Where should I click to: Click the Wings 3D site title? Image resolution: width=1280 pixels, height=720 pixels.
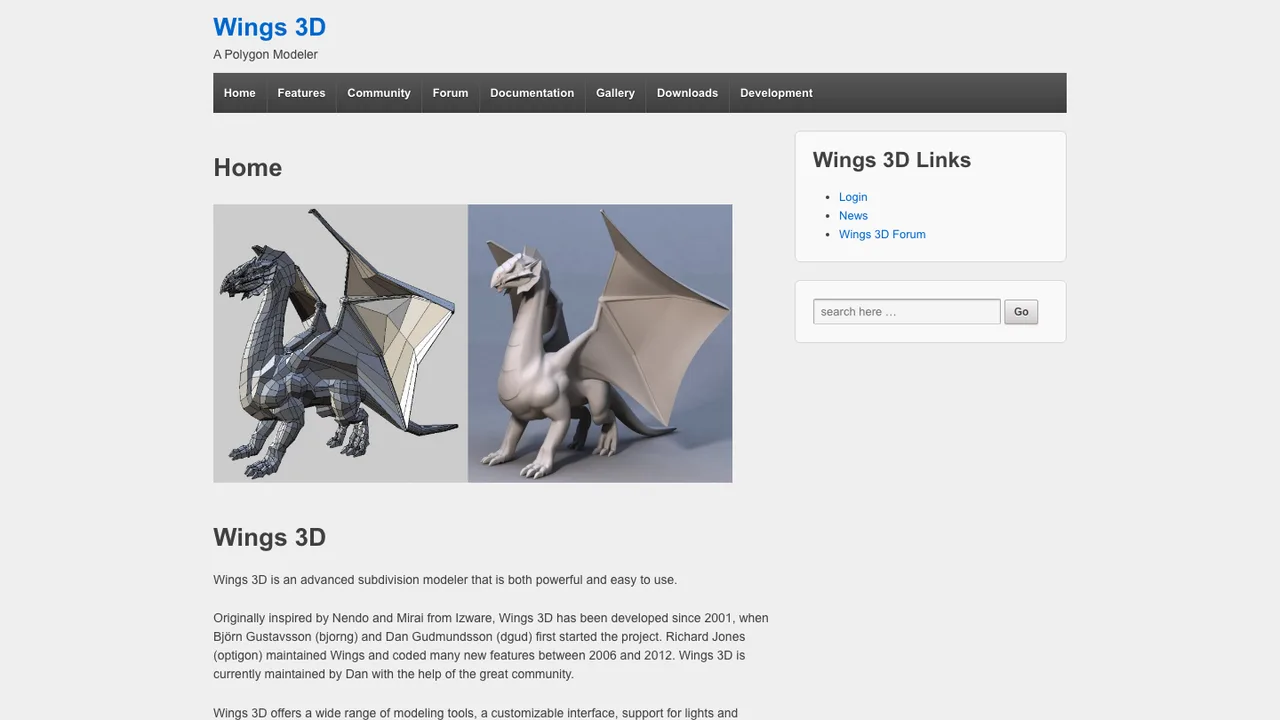point(269,27)
